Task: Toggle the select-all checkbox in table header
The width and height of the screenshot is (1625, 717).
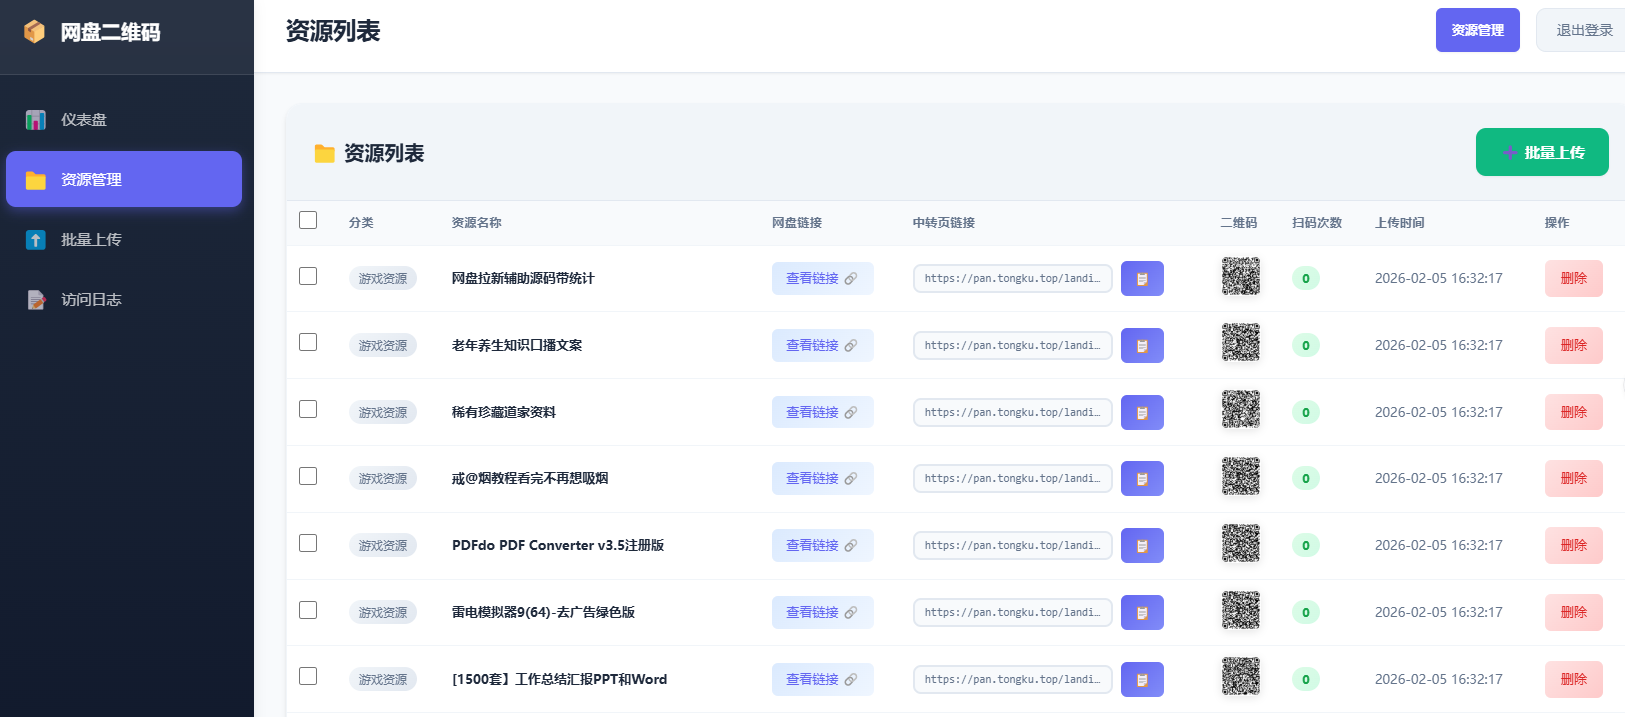Action: click(308, 220)
